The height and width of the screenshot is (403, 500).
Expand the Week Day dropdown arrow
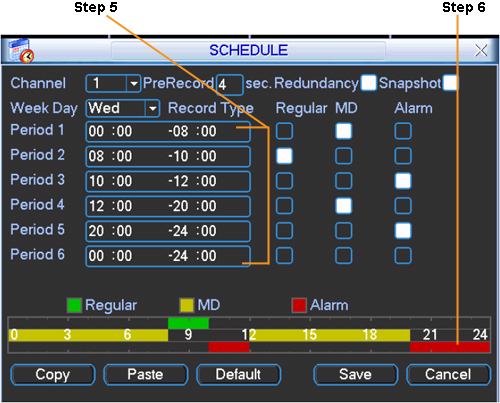tap(152, 108)
